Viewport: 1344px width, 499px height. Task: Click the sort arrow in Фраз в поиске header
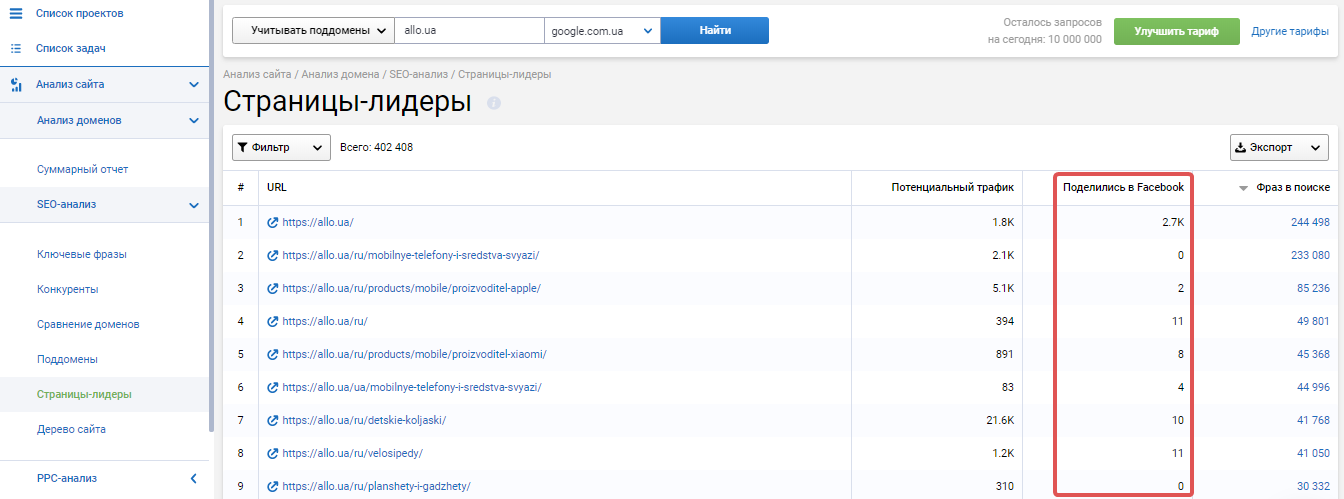[x=1243, y=188]
